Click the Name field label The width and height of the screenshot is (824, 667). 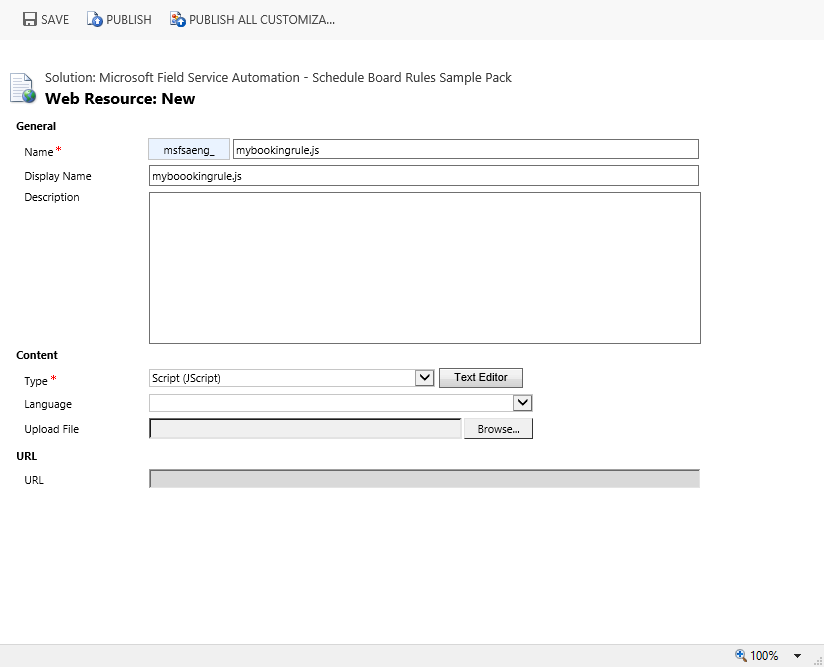pyautogui.click(x=39, y=152)
